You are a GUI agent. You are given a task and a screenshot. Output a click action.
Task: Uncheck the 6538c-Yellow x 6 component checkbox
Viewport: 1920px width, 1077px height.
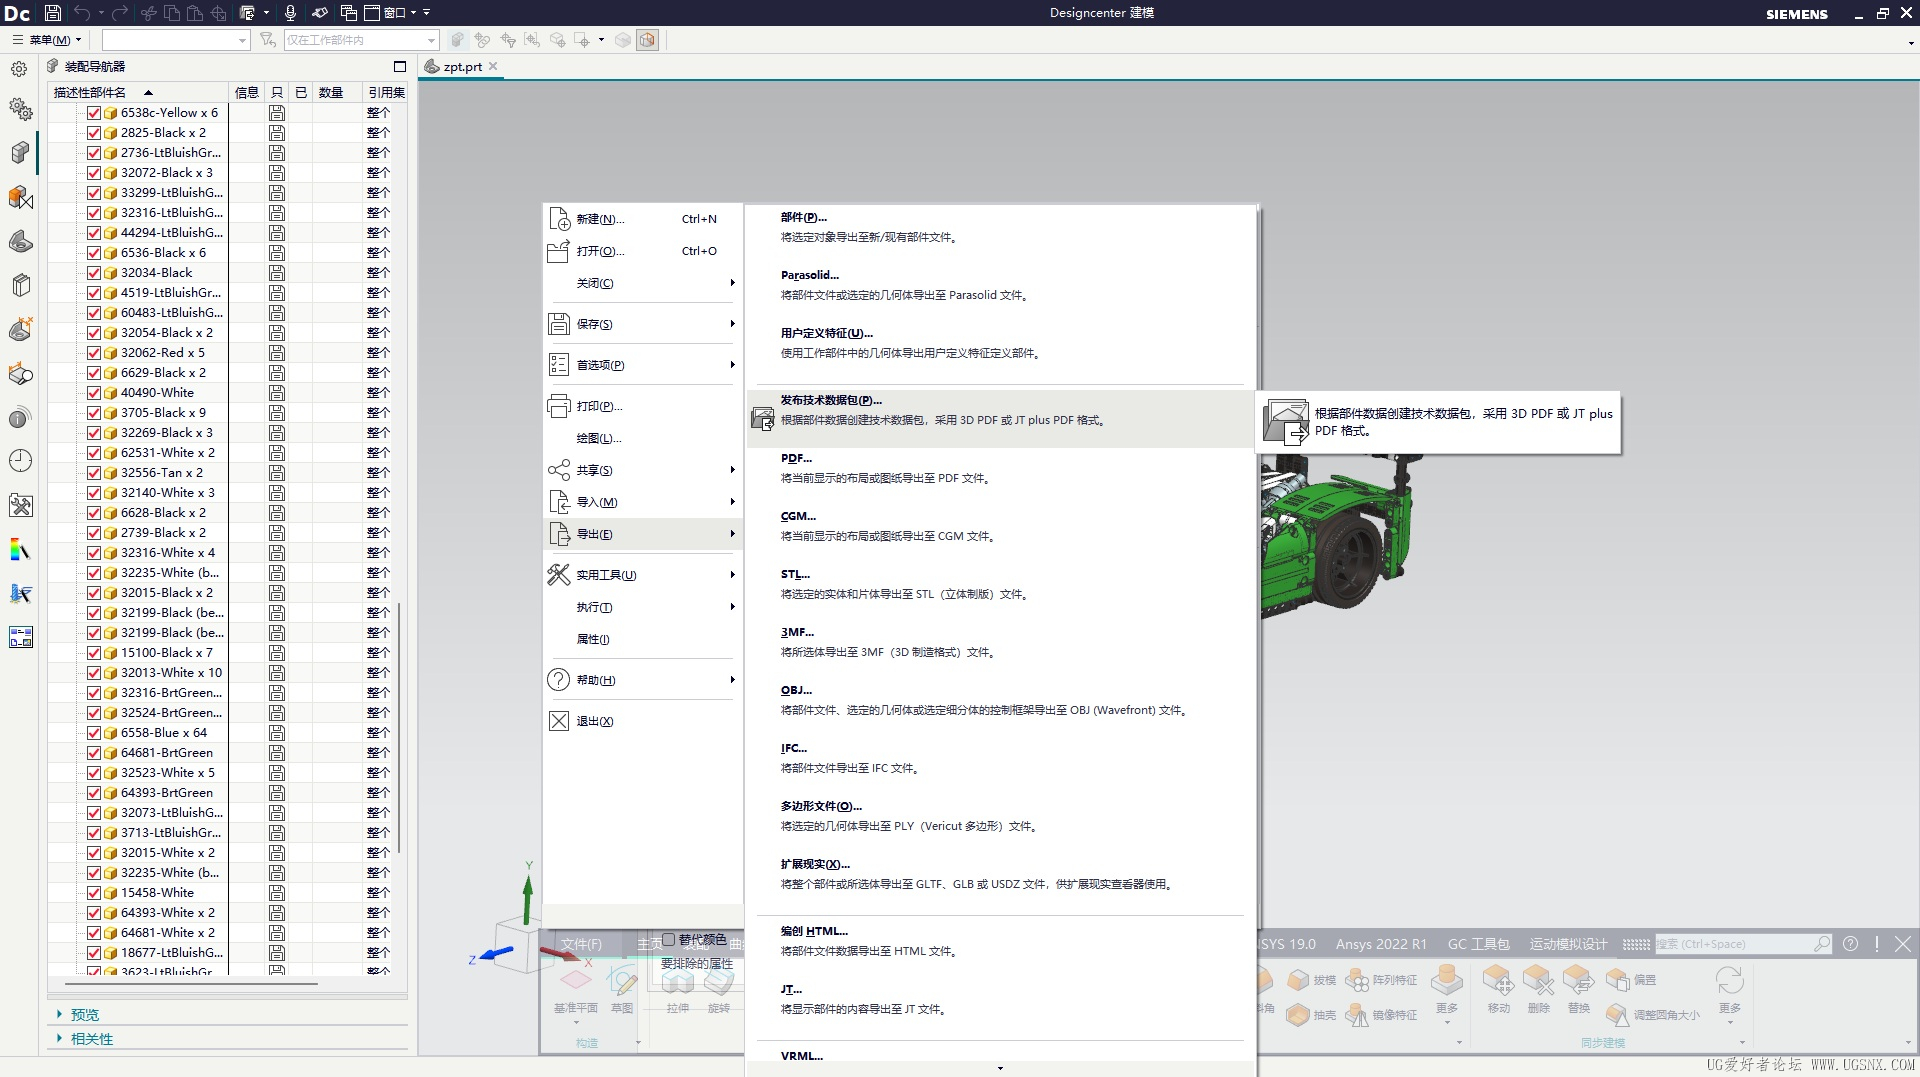pos(94,113)
